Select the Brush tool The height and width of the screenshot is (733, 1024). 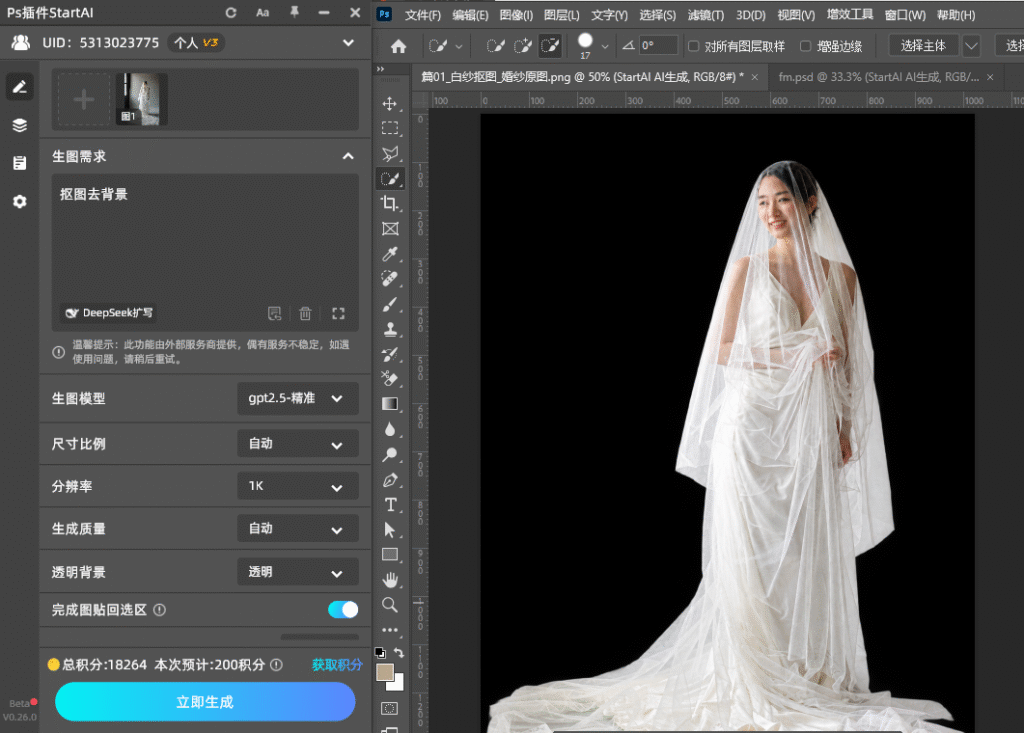point(390,304)
